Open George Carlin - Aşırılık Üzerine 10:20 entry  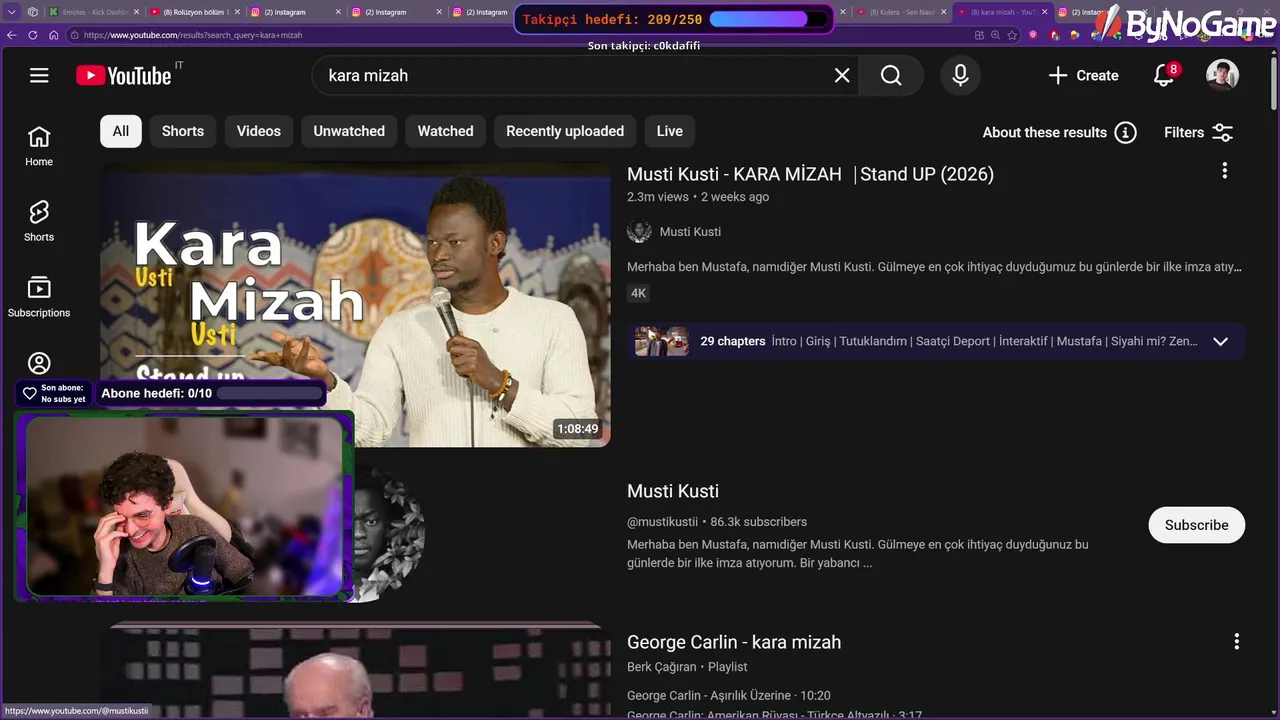(x=729, y=695)
